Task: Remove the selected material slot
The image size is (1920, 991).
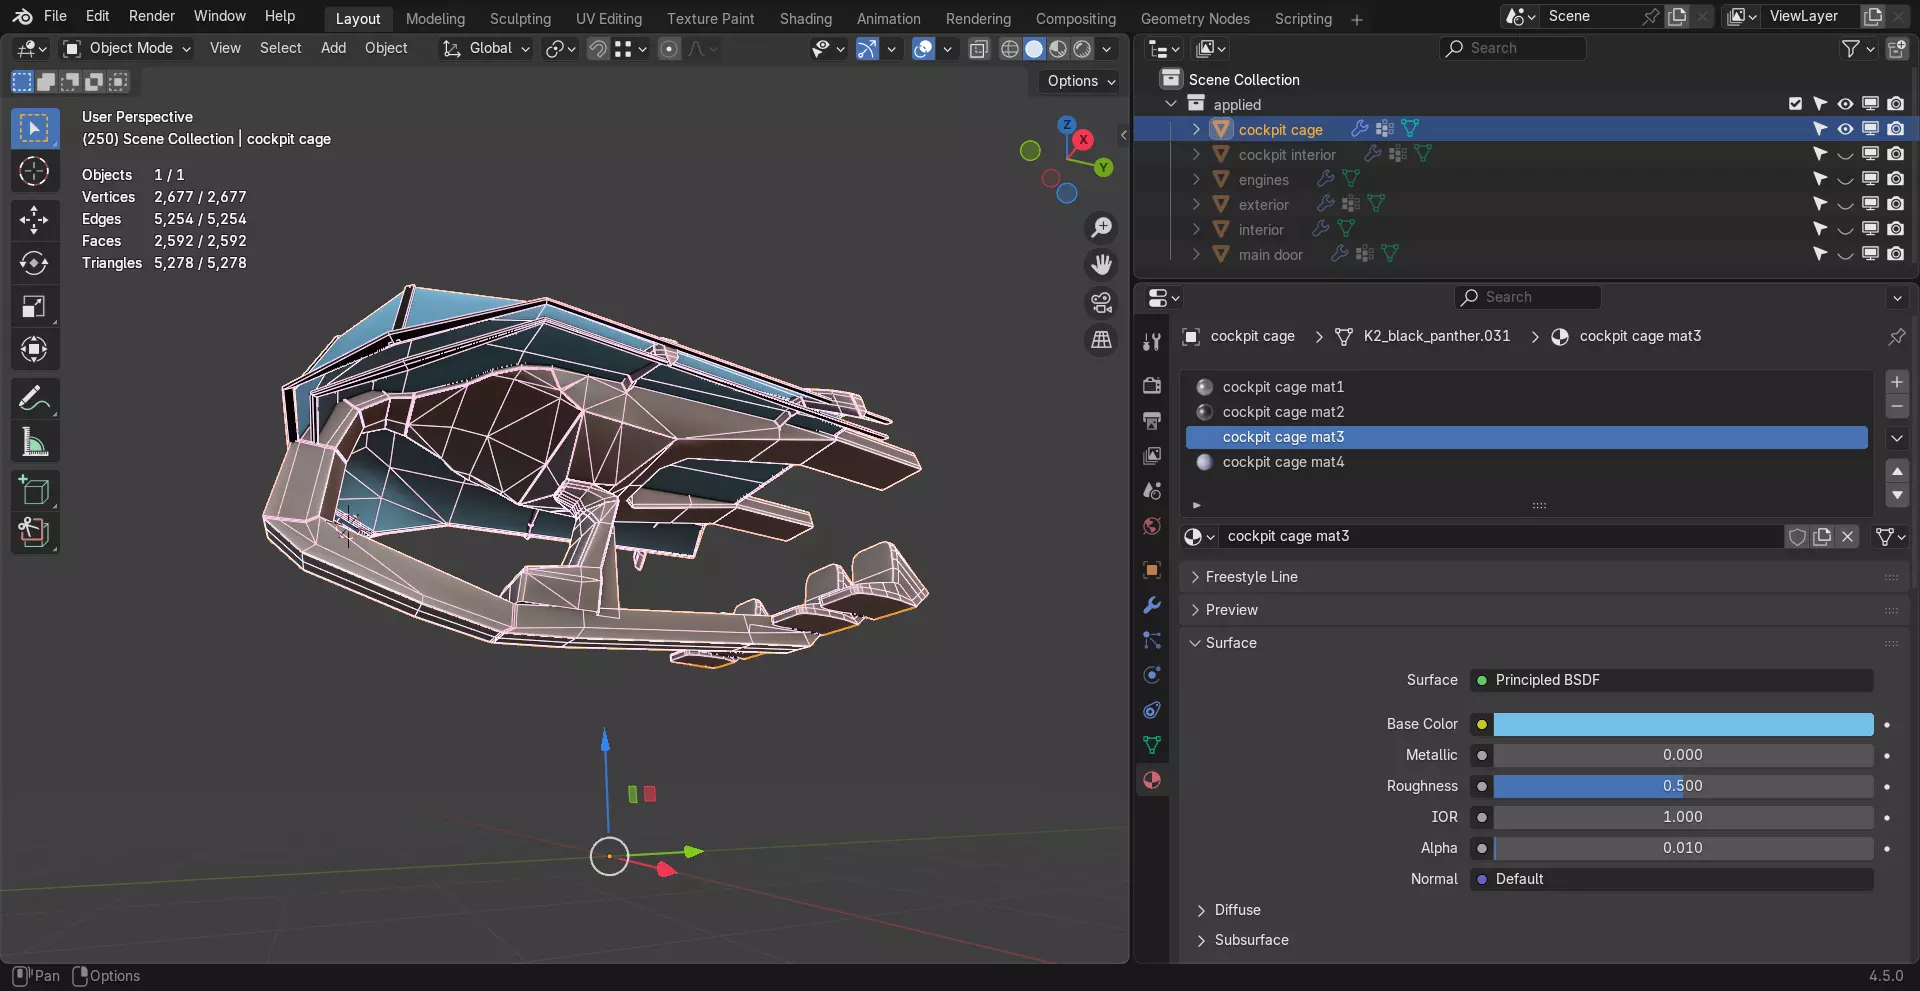Action: [x=1896, y=406]
